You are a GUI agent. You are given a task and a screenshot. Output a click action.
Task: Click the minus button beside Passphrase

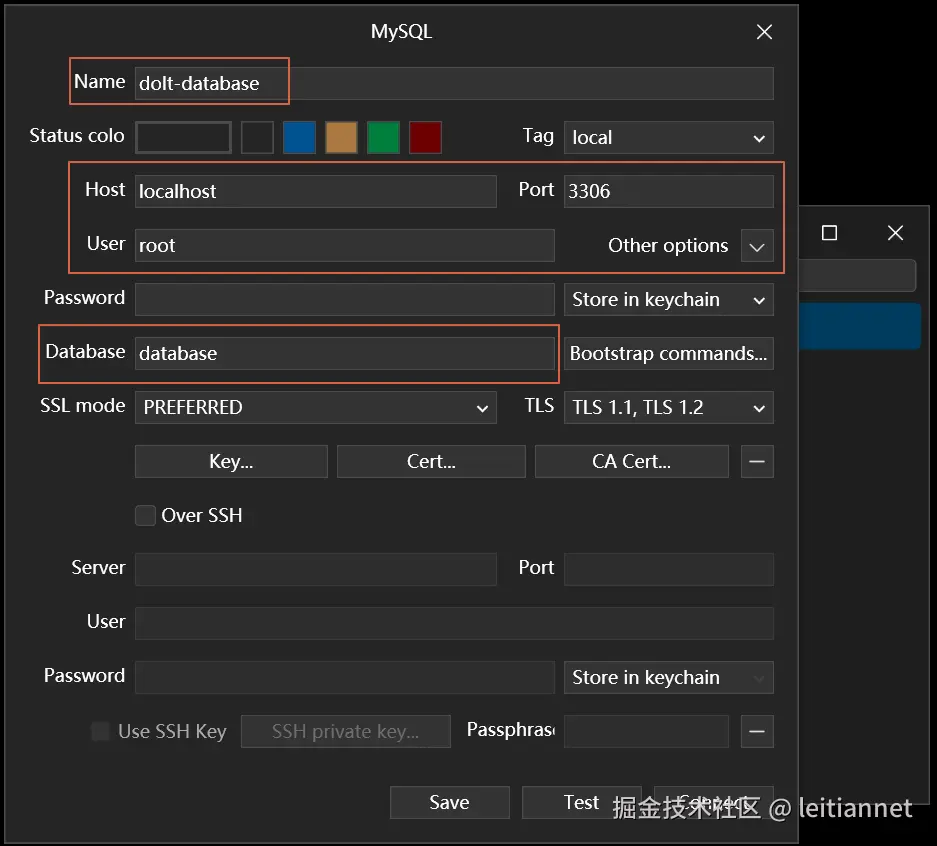point(757,731)
